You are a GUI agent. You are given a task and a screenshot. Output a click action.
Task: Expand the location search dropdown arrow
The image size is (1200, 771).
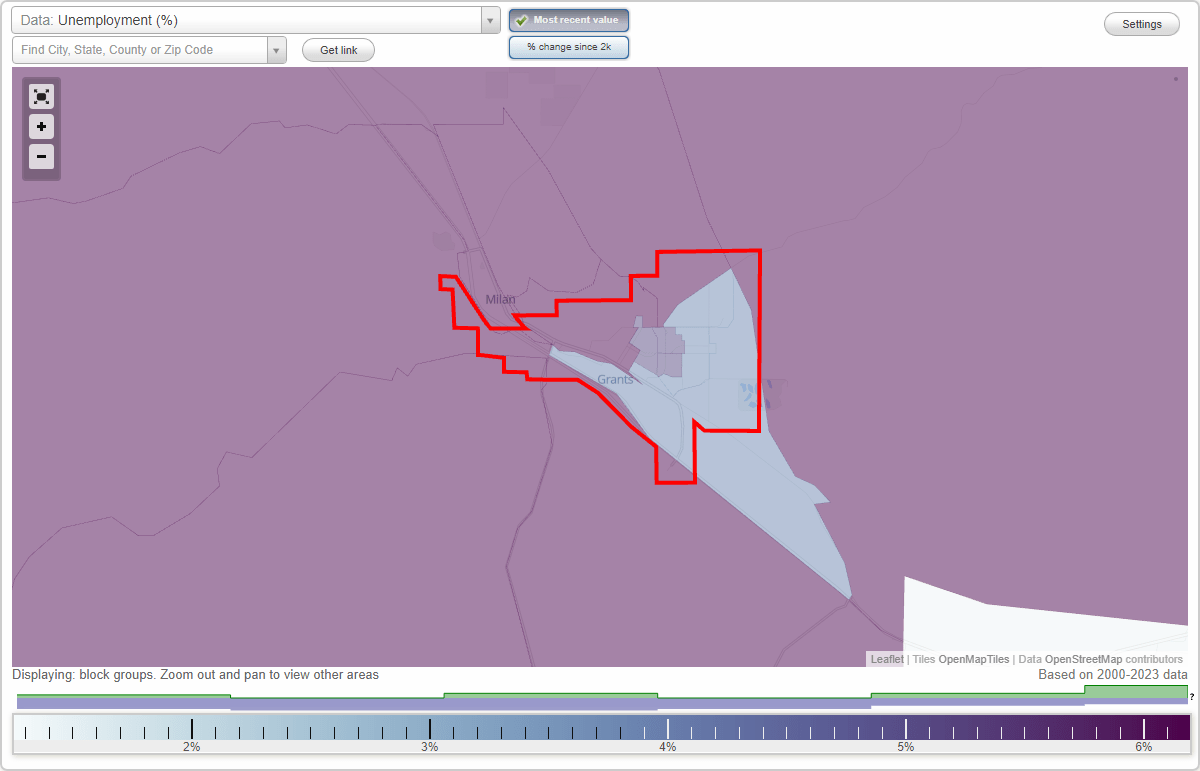pyautogui.click(x=277, y=50)
